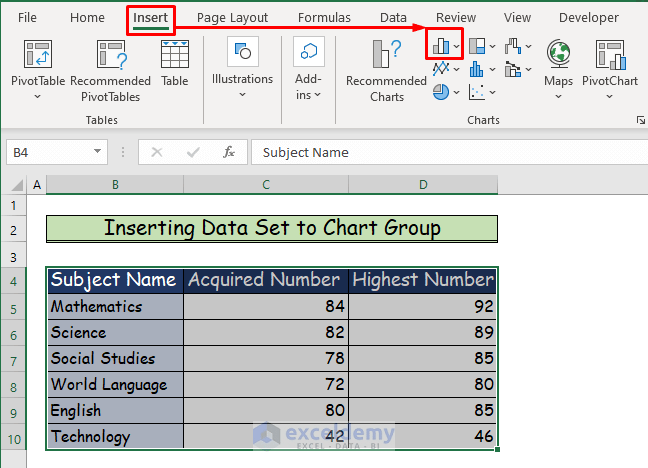Select the title cell Inserting Data Set to Chart Group
The width and height of the screenshot is (648, 468).
point(272,229)
